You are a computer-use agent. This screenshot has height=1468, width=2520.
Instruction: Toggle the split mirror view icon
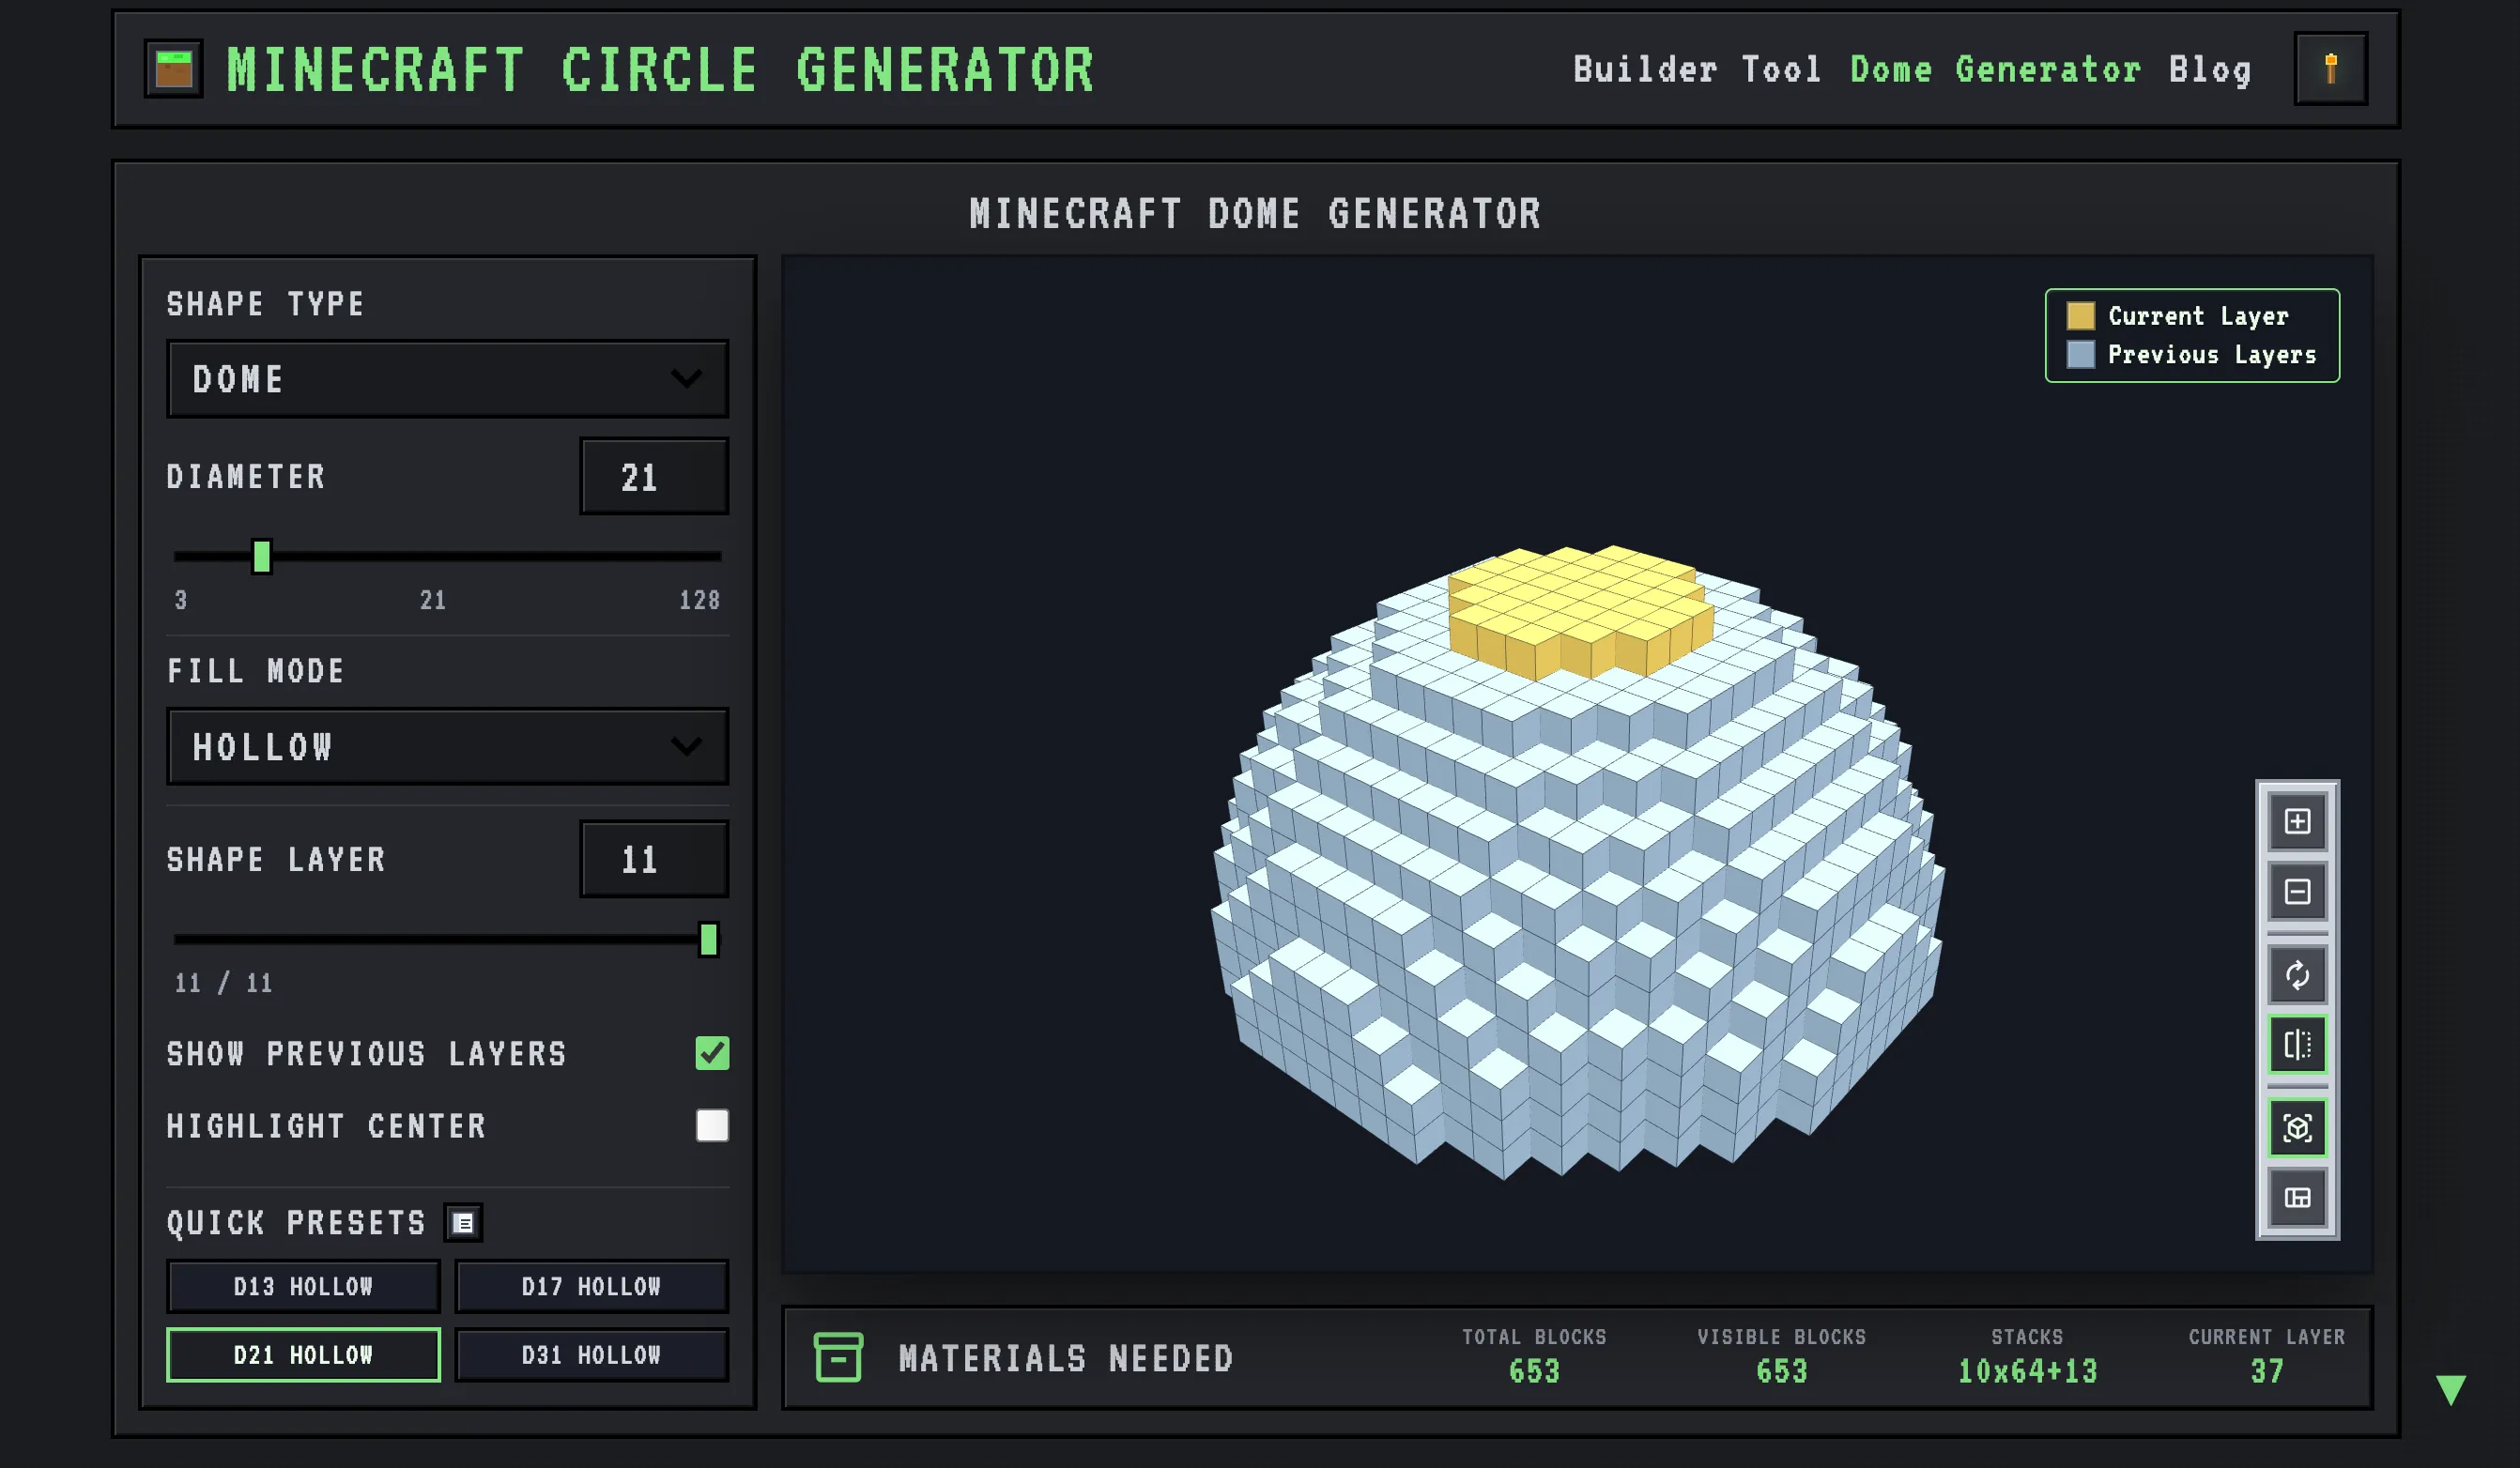2297,1044
